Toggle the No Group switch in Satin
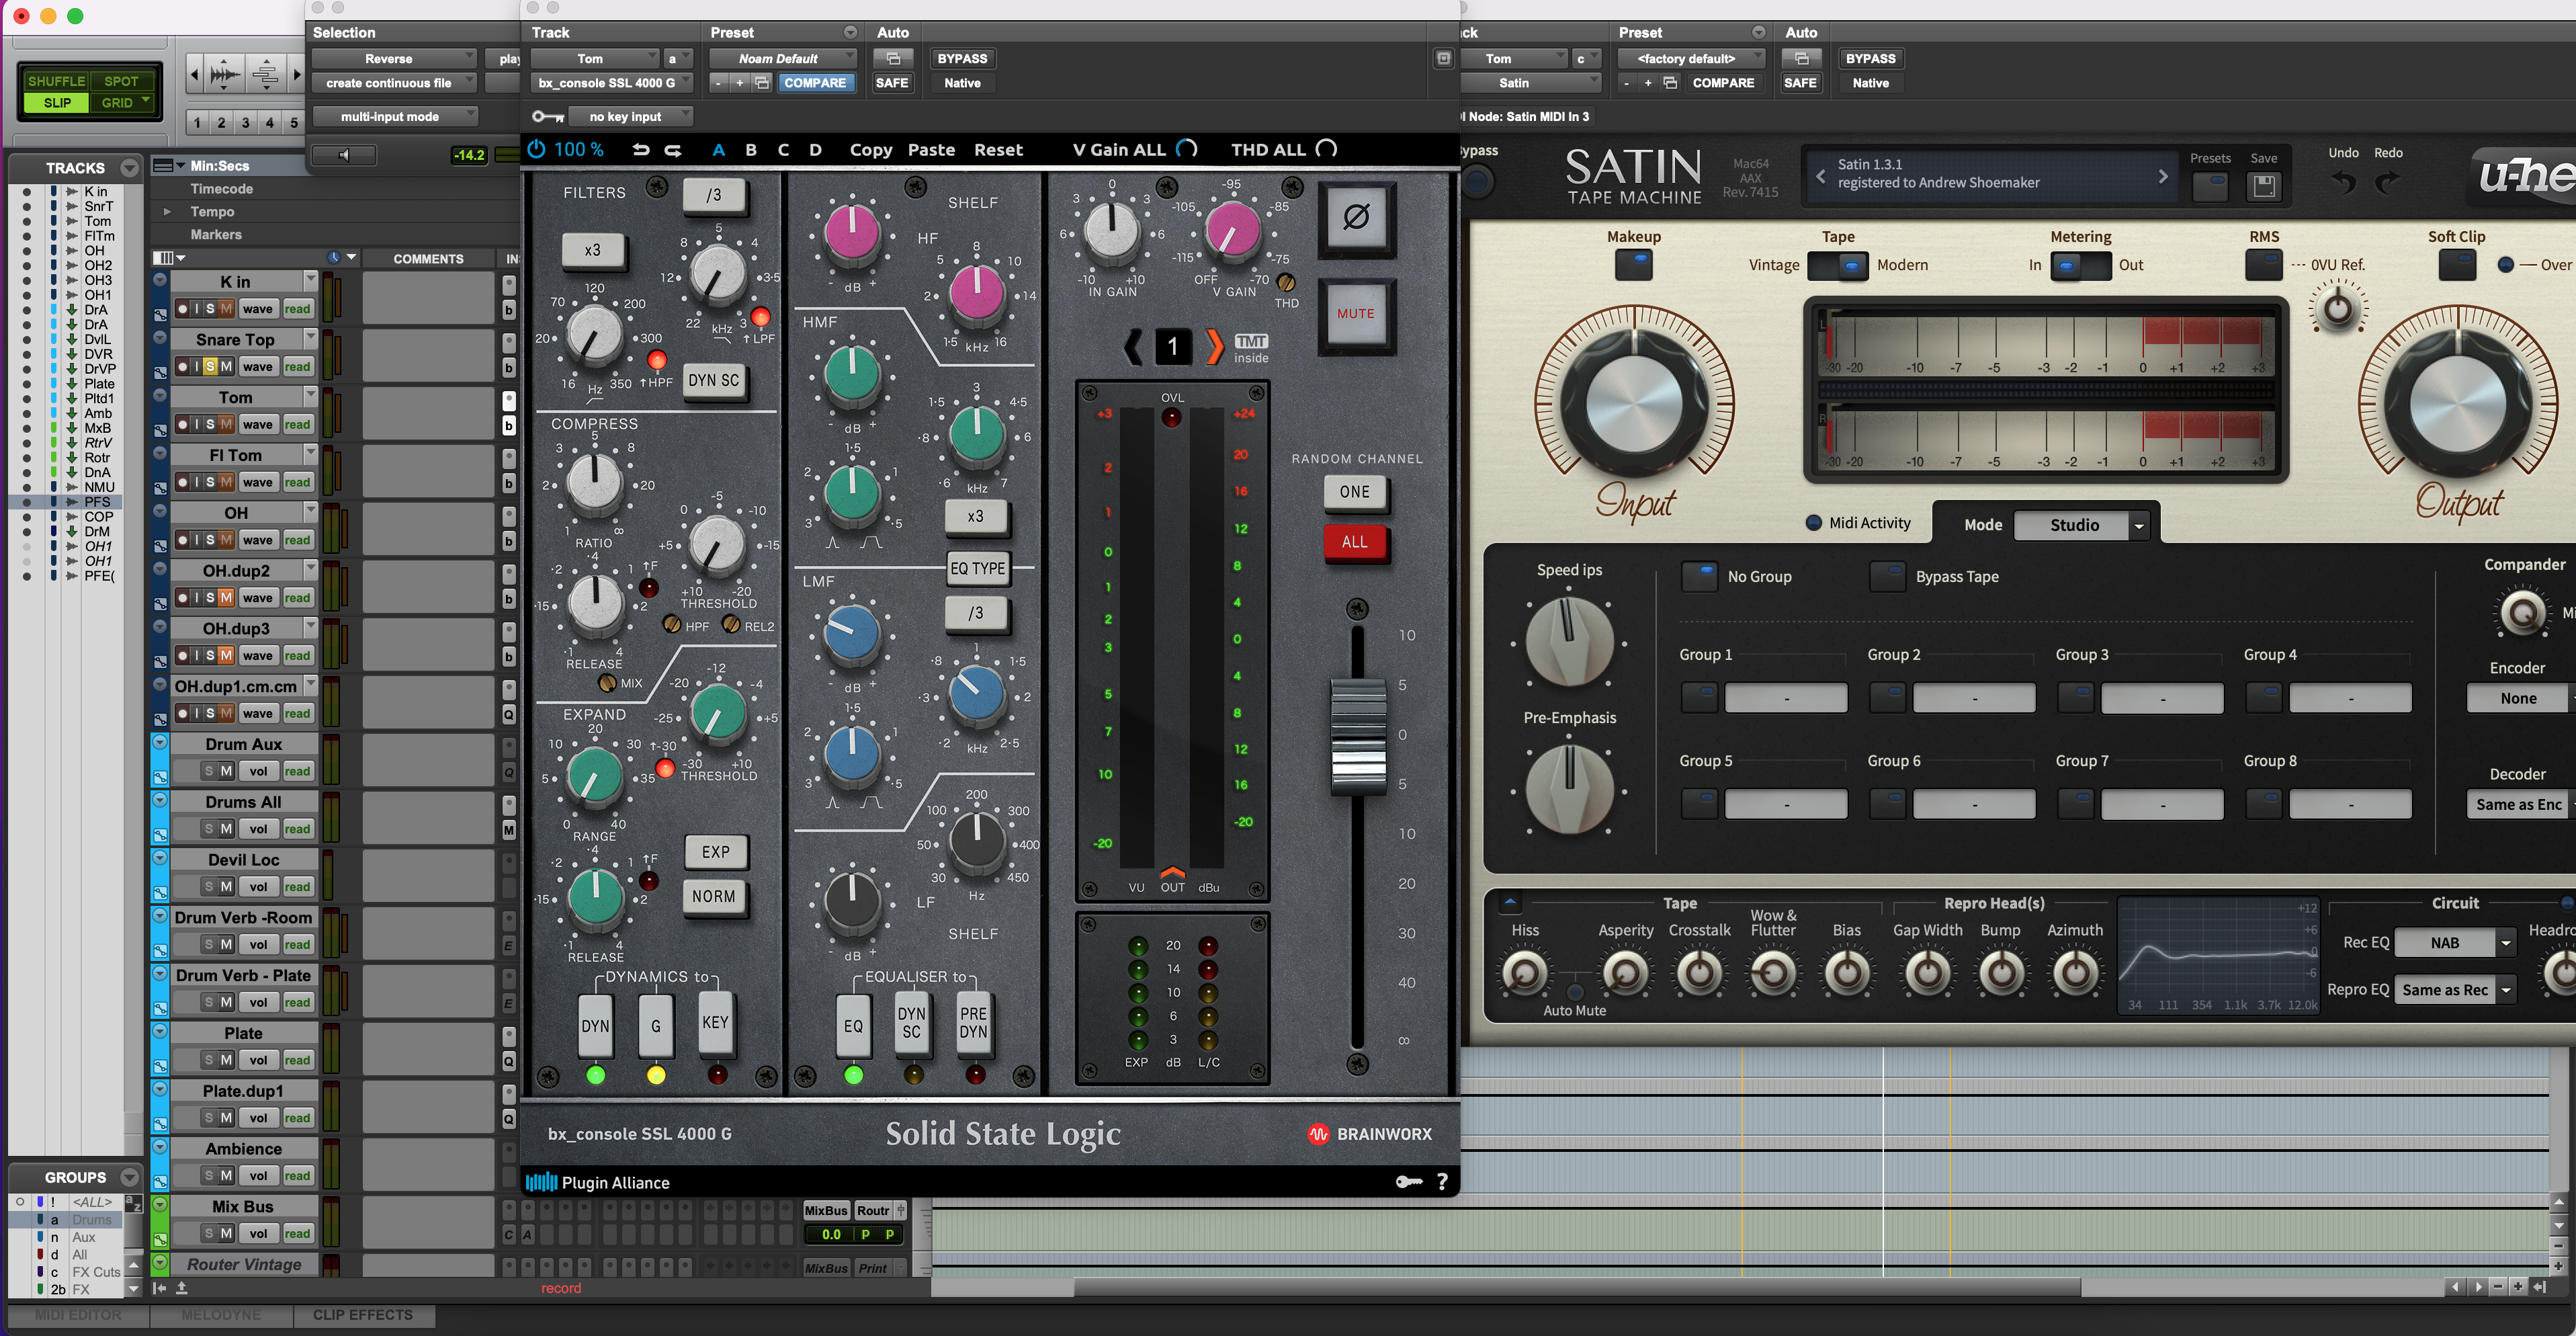2576x1336 pixels. click(x=1699, y=577)
